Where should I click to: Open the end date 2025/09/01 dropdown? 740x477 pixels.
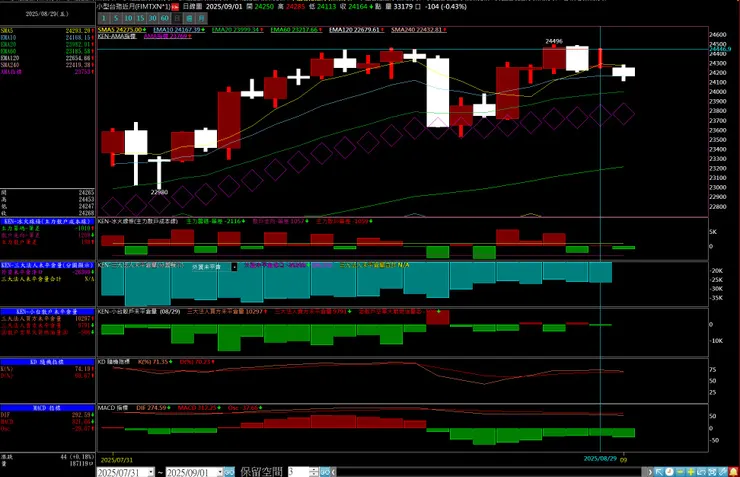pyautogui.click(x=219, y=472)
